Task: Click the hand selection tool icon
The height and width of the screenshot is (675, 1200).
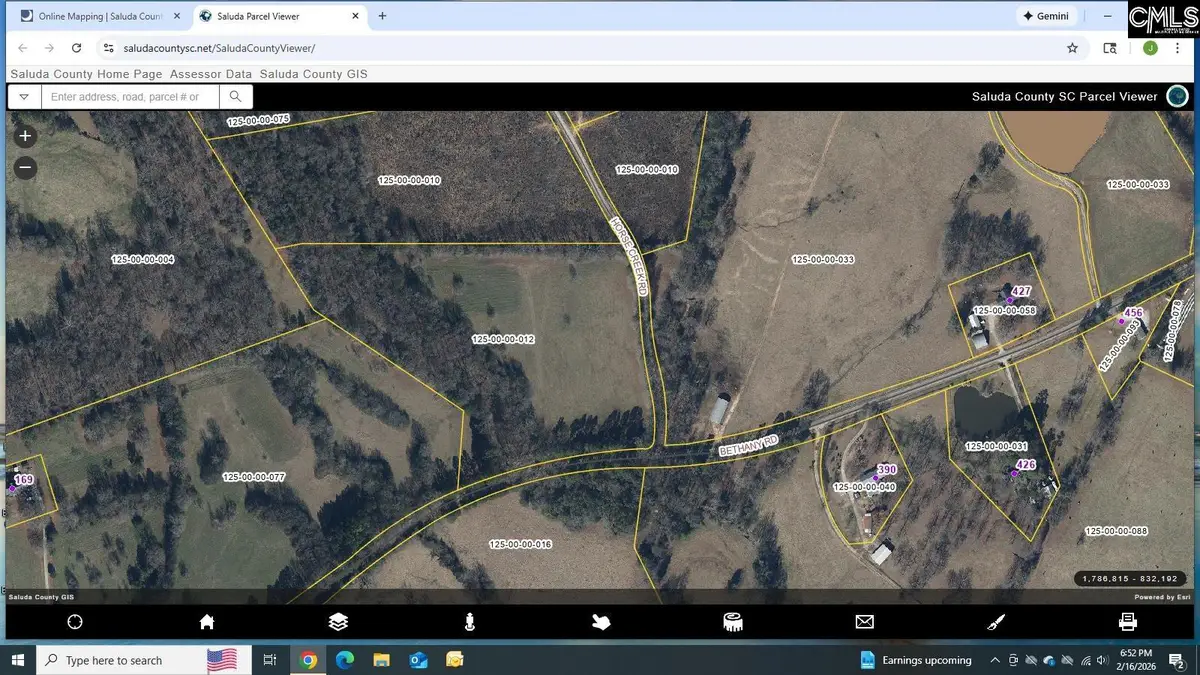Action: coord(600,622)
